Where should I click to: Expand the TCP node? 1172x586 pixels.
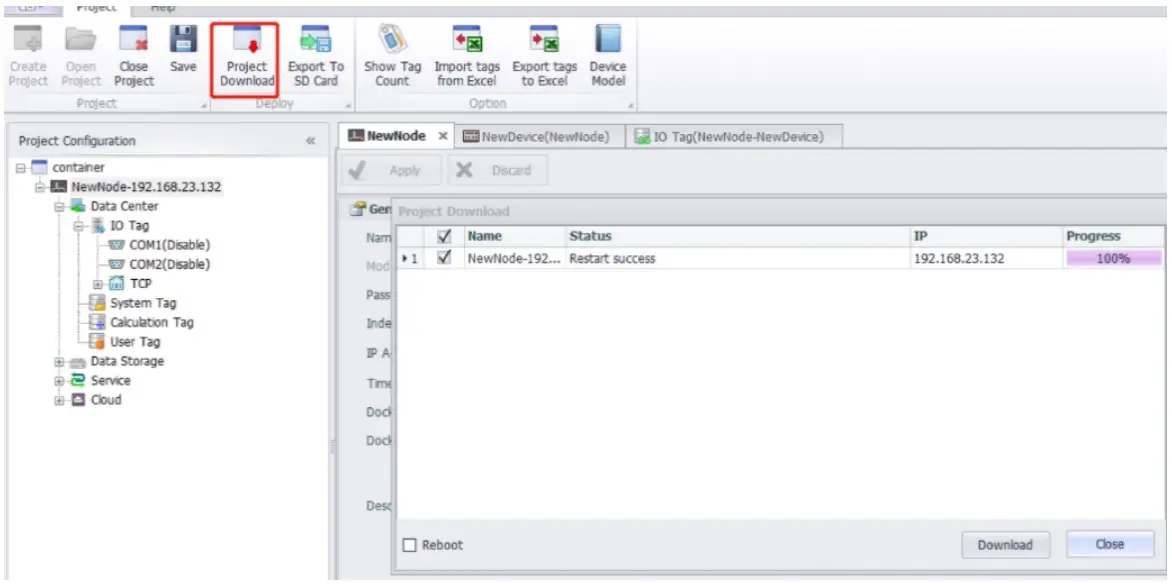(98, 284)
